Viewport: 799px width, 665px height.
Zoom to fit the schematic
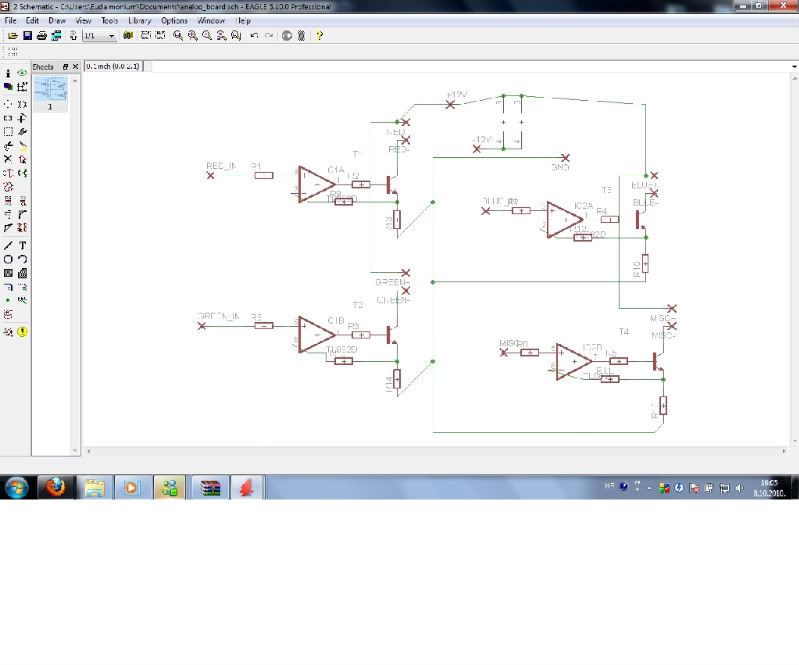pos(178,36)
